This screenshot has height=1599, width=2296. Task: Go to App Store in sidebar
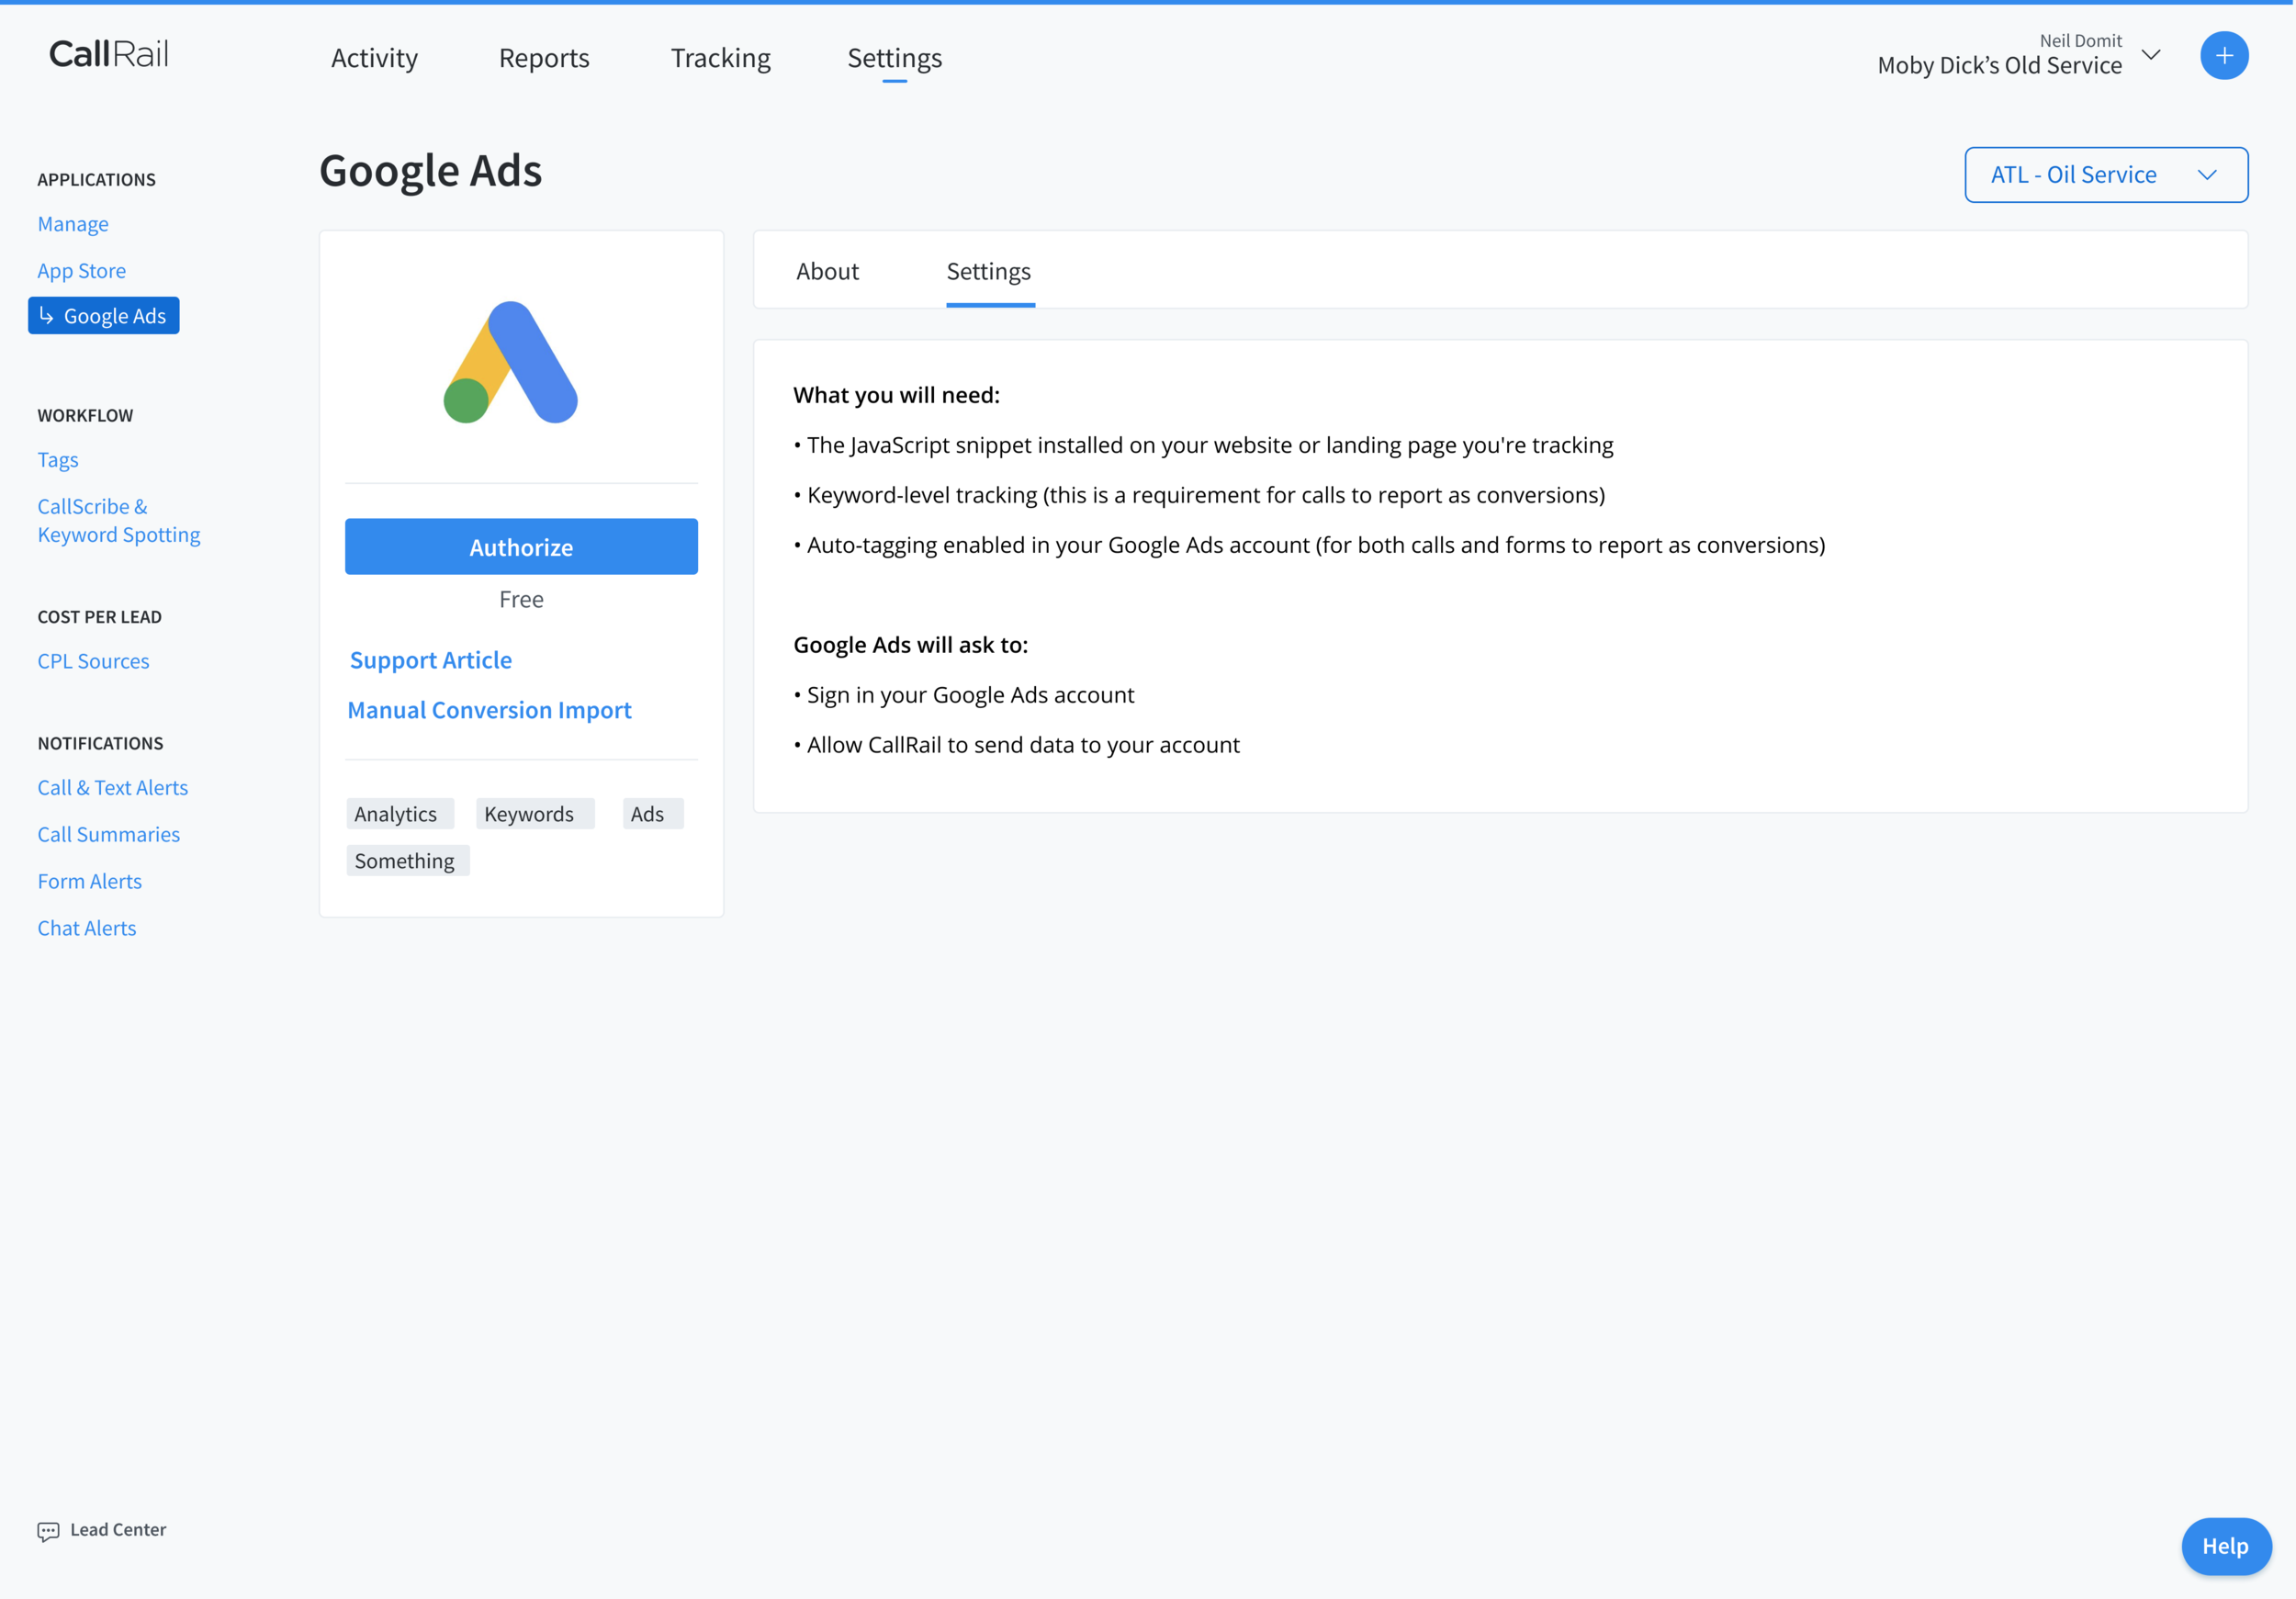[x=82, y=271]
